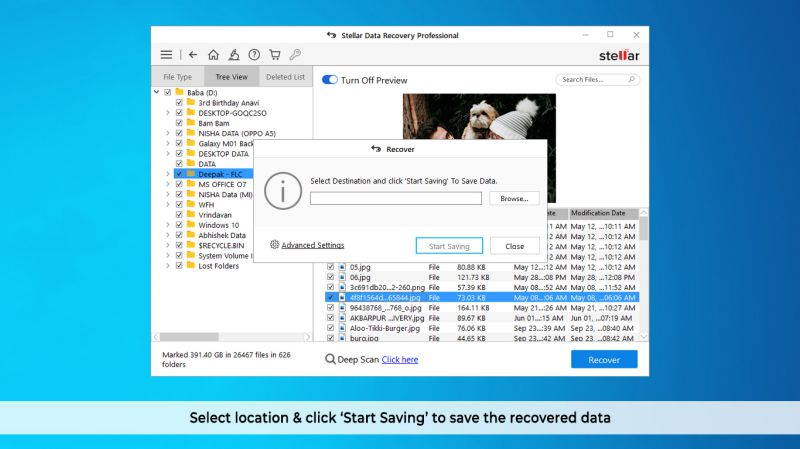Sort by Modification Date column header
The image size is (800, 449).
click(x=604, y=213)
